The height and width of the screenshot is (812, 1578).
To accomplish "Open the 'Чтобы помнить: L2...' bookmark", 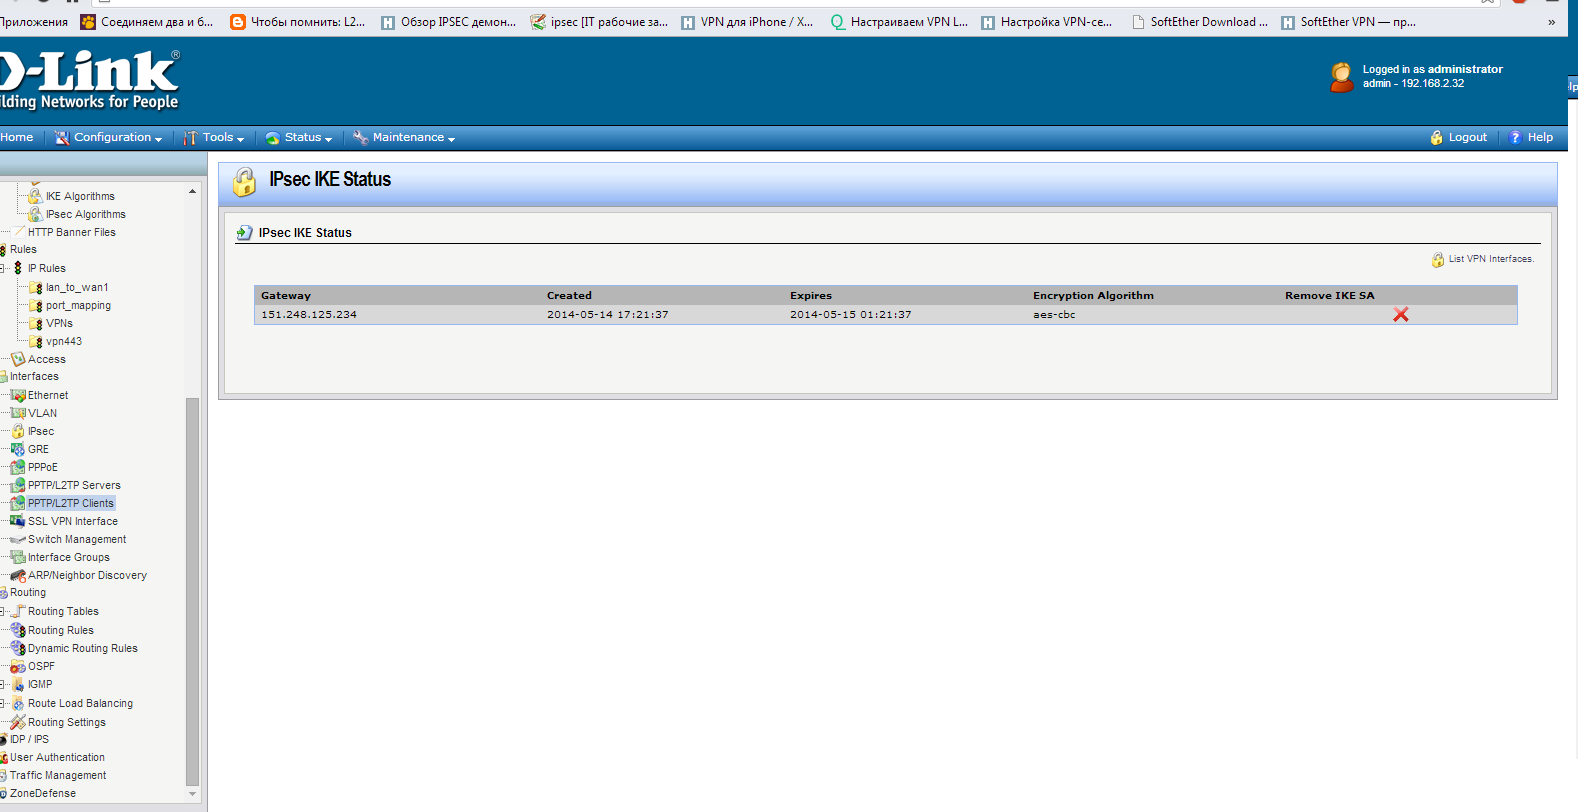I will 298,22.
